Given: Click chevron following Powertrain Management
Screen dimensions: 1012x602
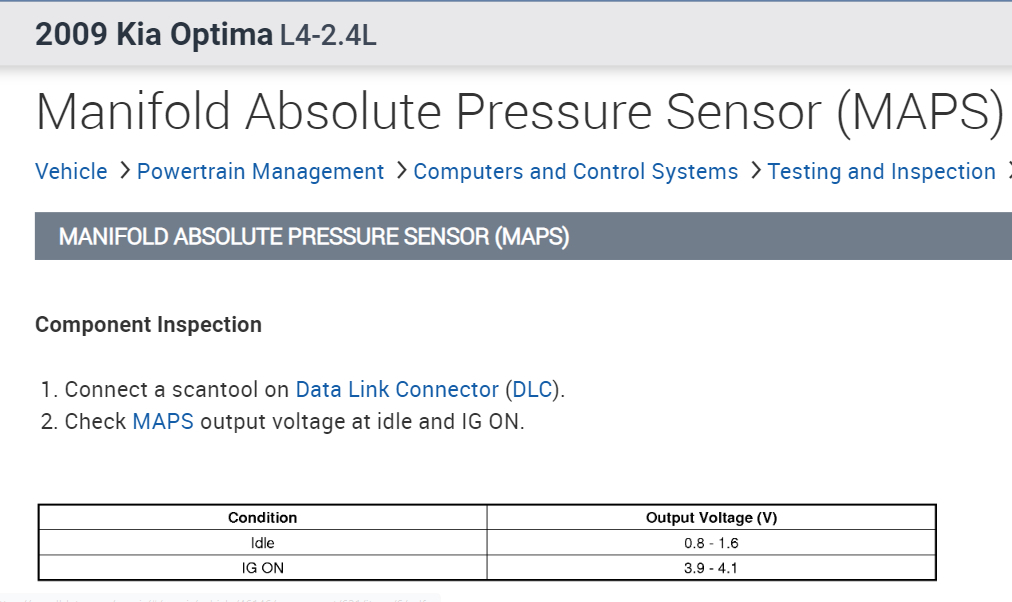Looking at the screenshot, I should click(401, 171).
